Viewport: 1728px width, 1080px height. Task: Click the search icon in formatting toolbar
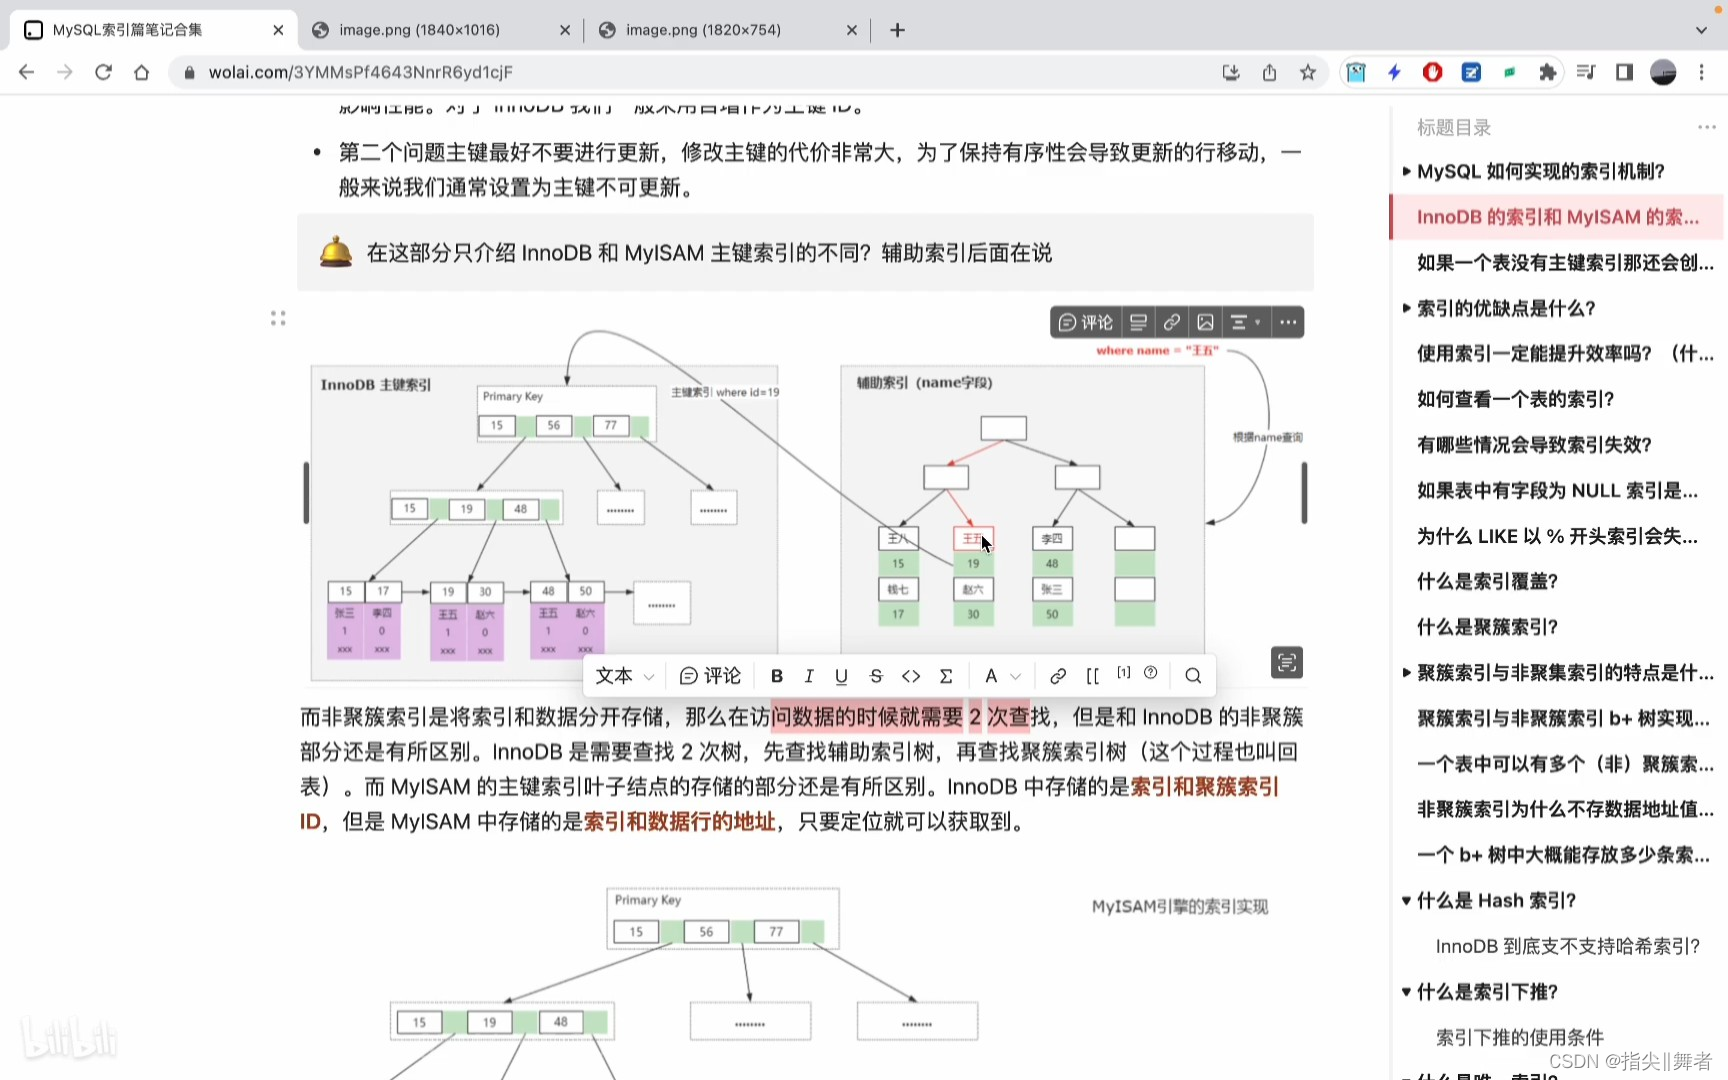pyautogui.click(x=1193, y=676)
